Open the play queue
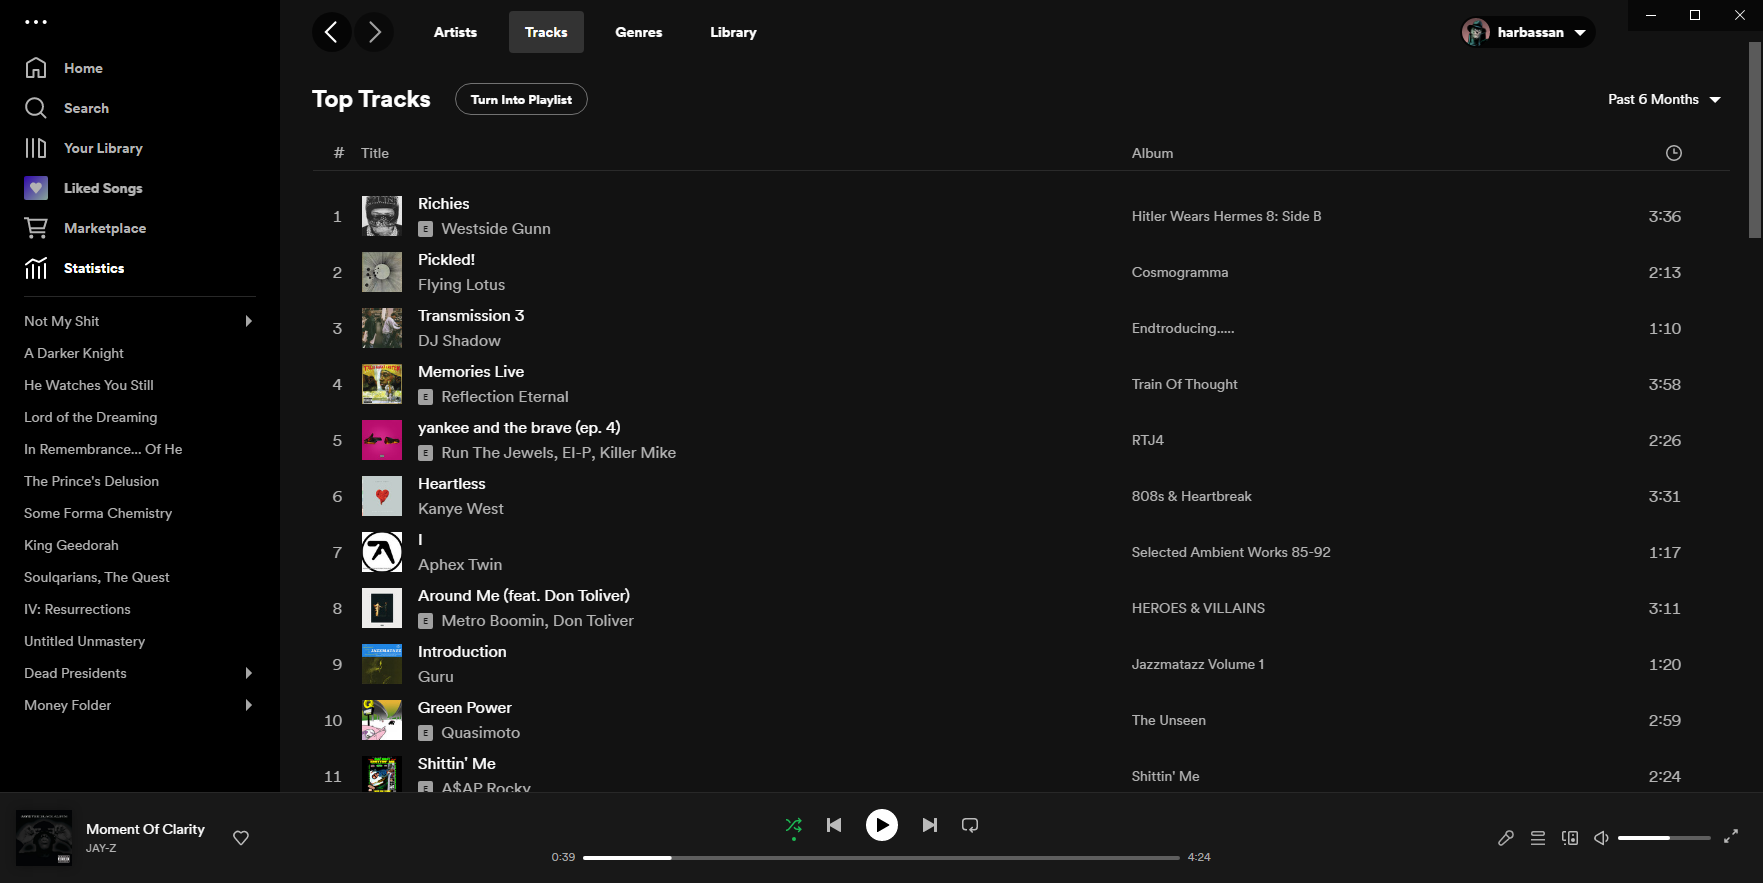1763x883 pixels. 1537,838
